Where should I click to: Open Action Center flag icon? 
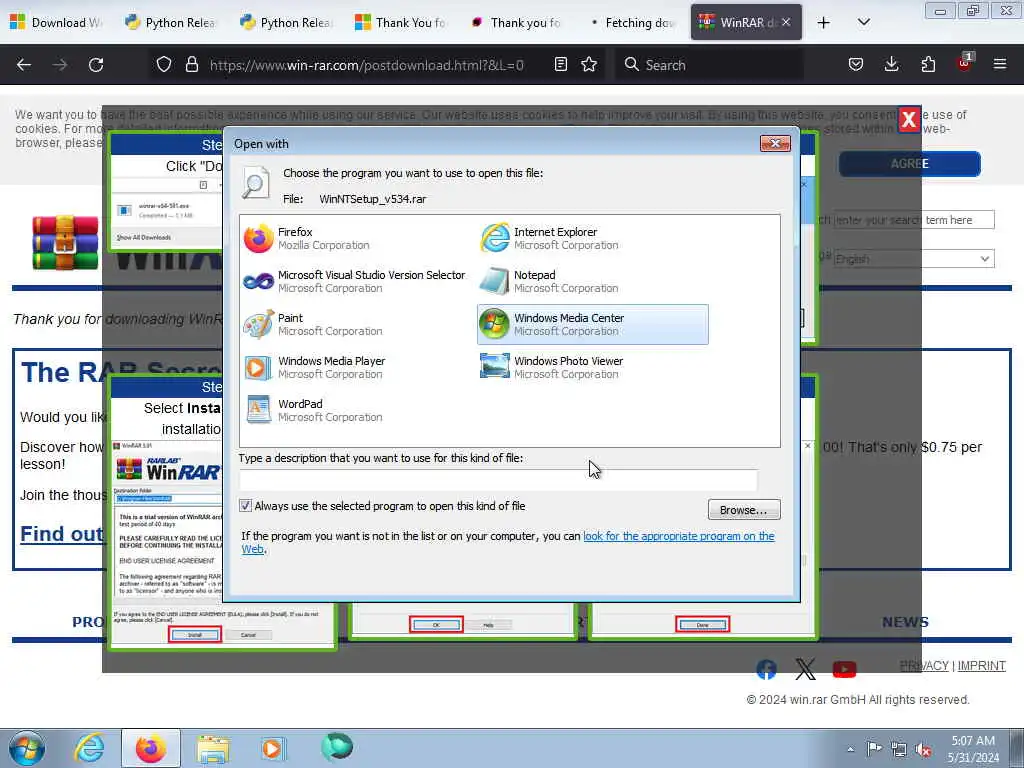point(874,749)
